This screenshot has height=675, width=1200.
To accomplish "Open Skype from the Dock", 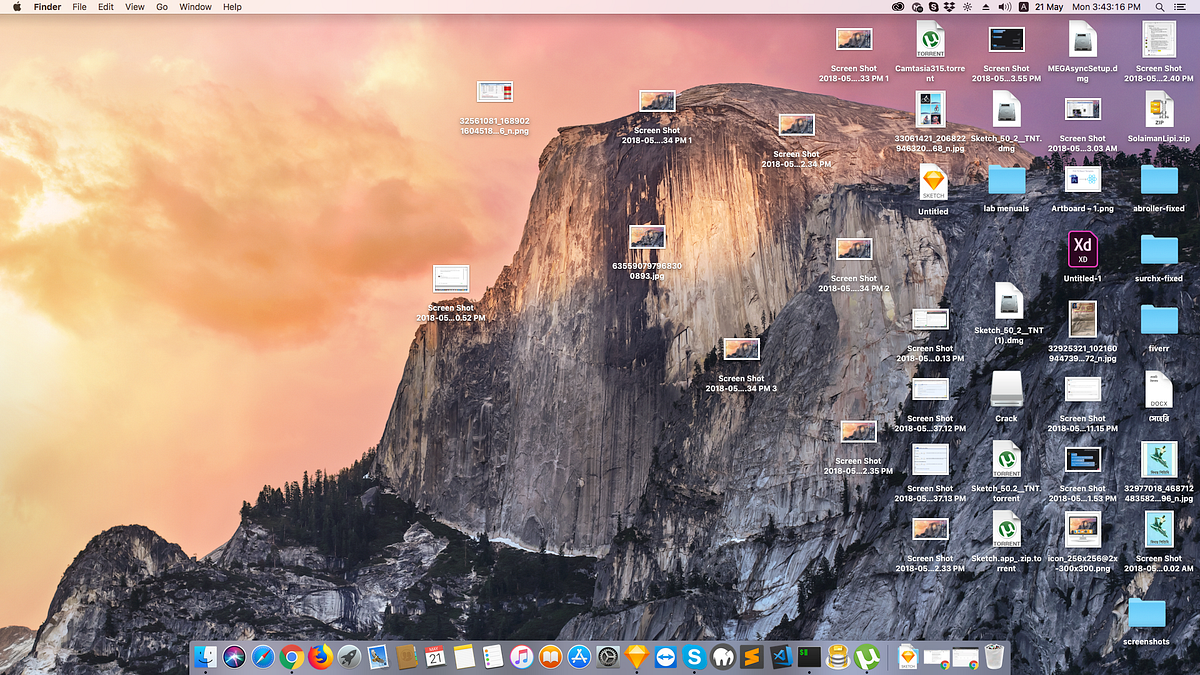I will pyautogui.click(x=695, y=657).
